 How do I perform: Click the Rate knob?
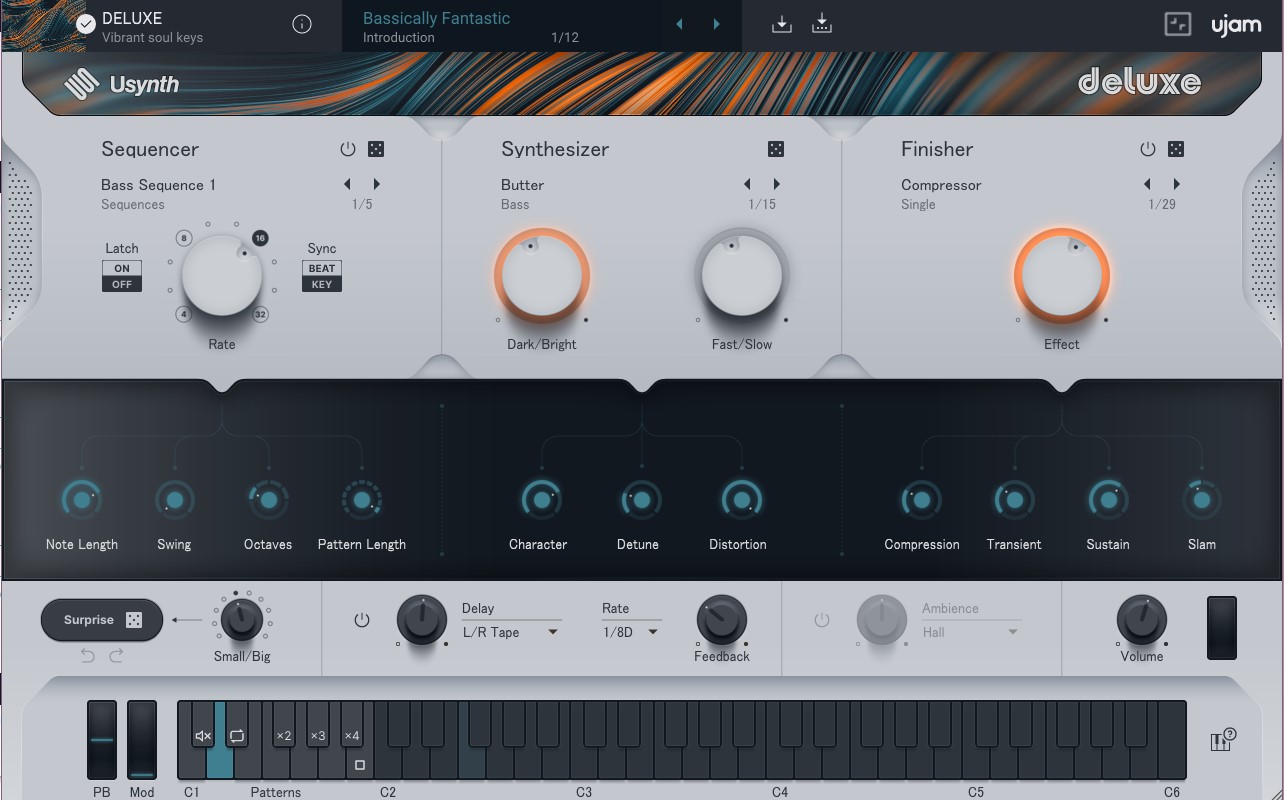coord(222,276)
